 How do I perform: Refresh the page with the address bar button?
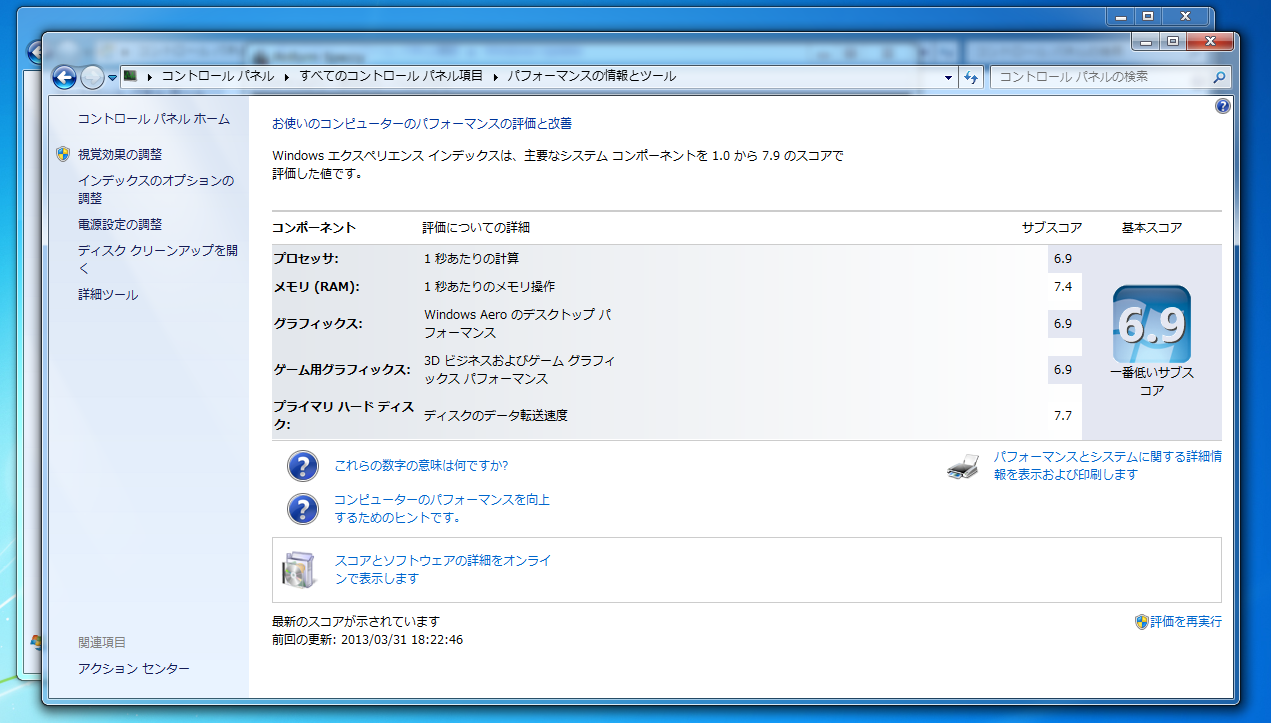point(970,77)
